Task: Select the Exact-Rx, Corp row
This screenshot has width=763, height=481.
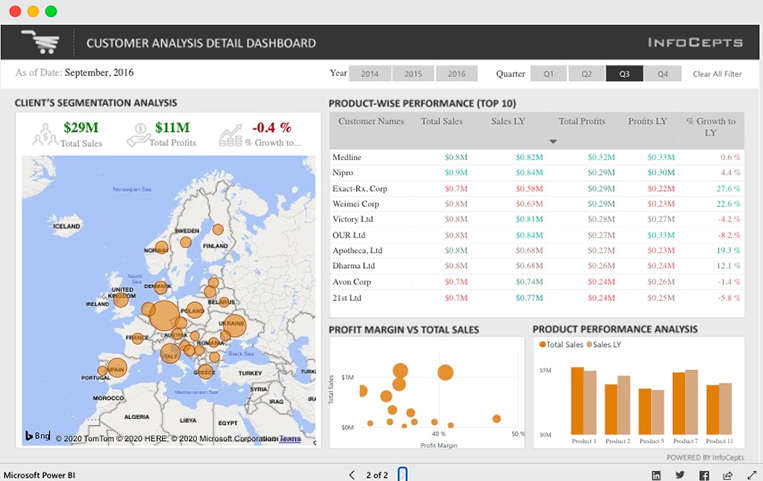Action: click(x=537, y=188)
